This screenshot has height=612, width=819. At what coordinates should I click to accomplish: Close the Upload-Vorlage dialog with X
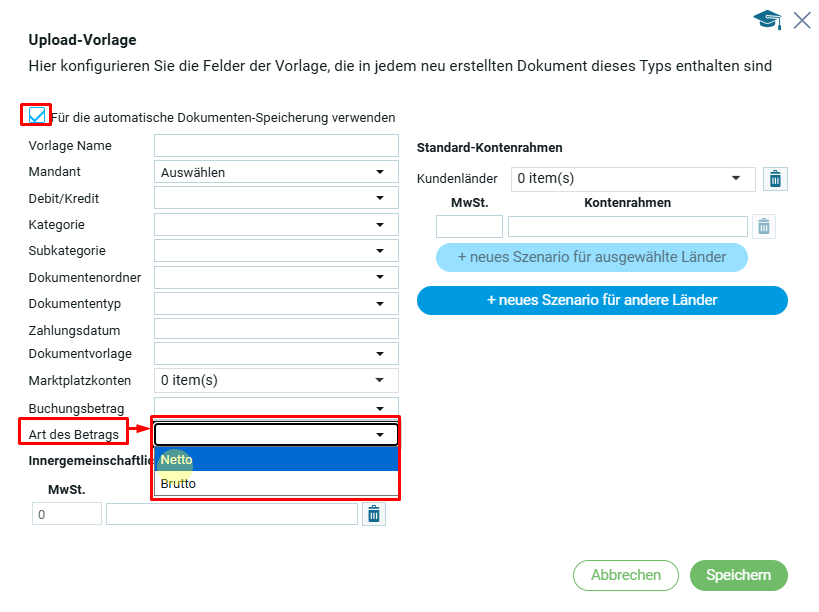tap(801, 20)
